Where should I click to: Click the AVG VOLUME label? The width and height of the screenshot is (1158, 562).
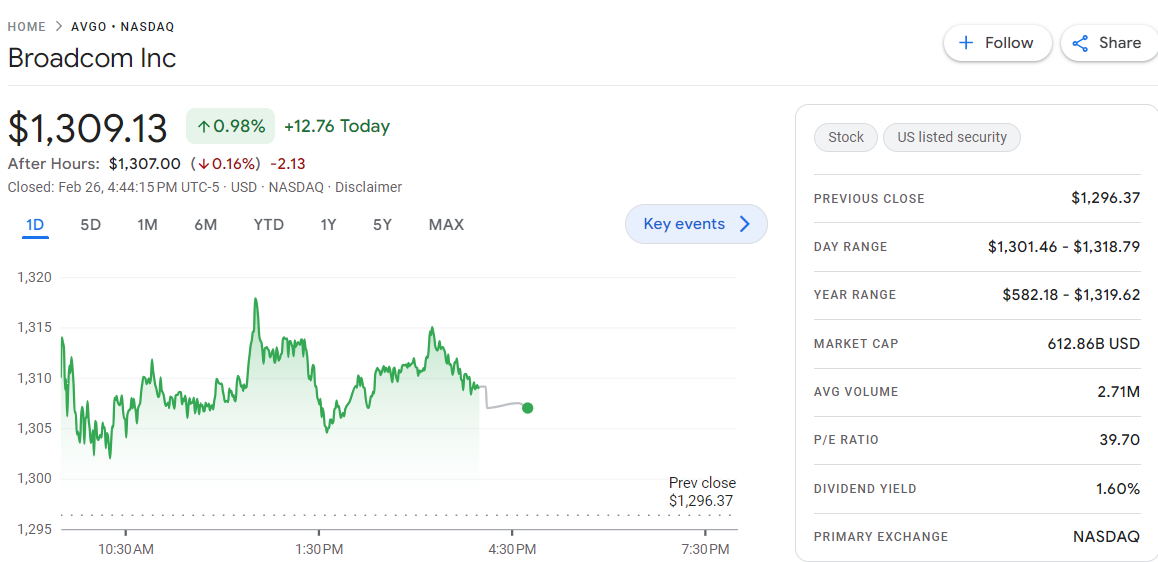[x=856, y=391]
